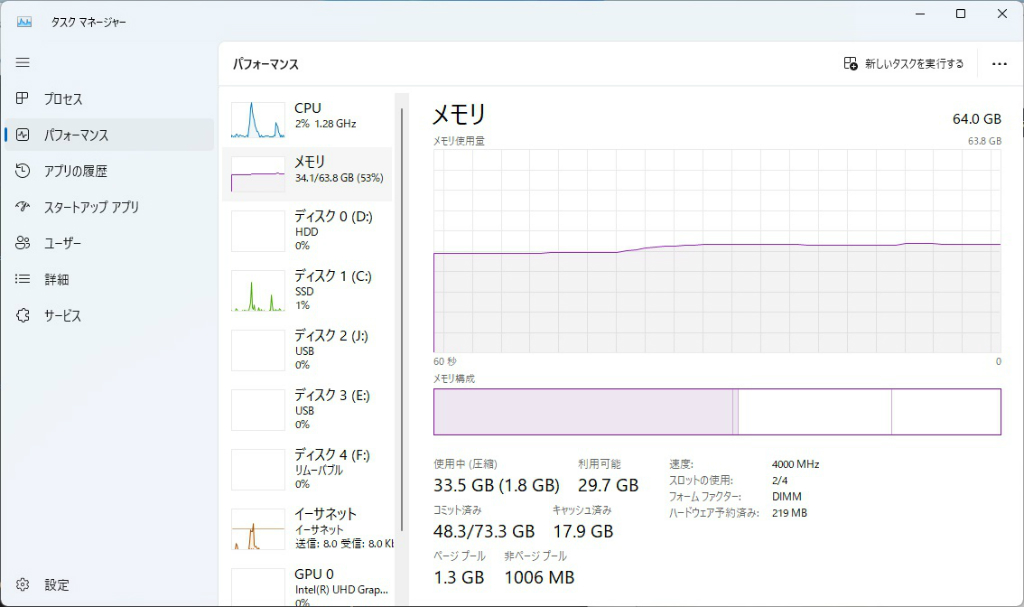The width and height of the screenshot is (1024, 607).
Task: Click the アプリの履歴 clock icon
Action: pos(22,171)
